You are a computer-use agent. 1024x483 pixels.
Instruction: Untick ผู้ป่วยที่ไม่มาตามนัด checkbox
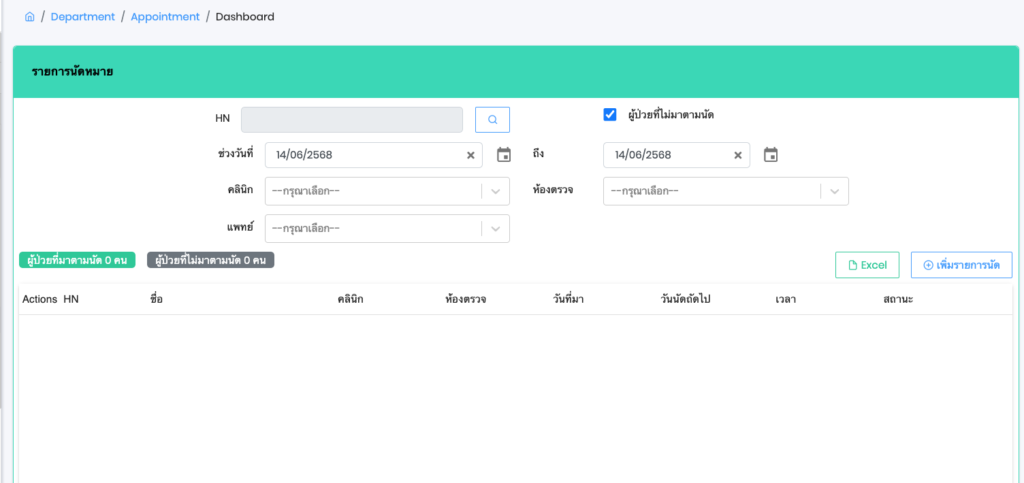610,115
